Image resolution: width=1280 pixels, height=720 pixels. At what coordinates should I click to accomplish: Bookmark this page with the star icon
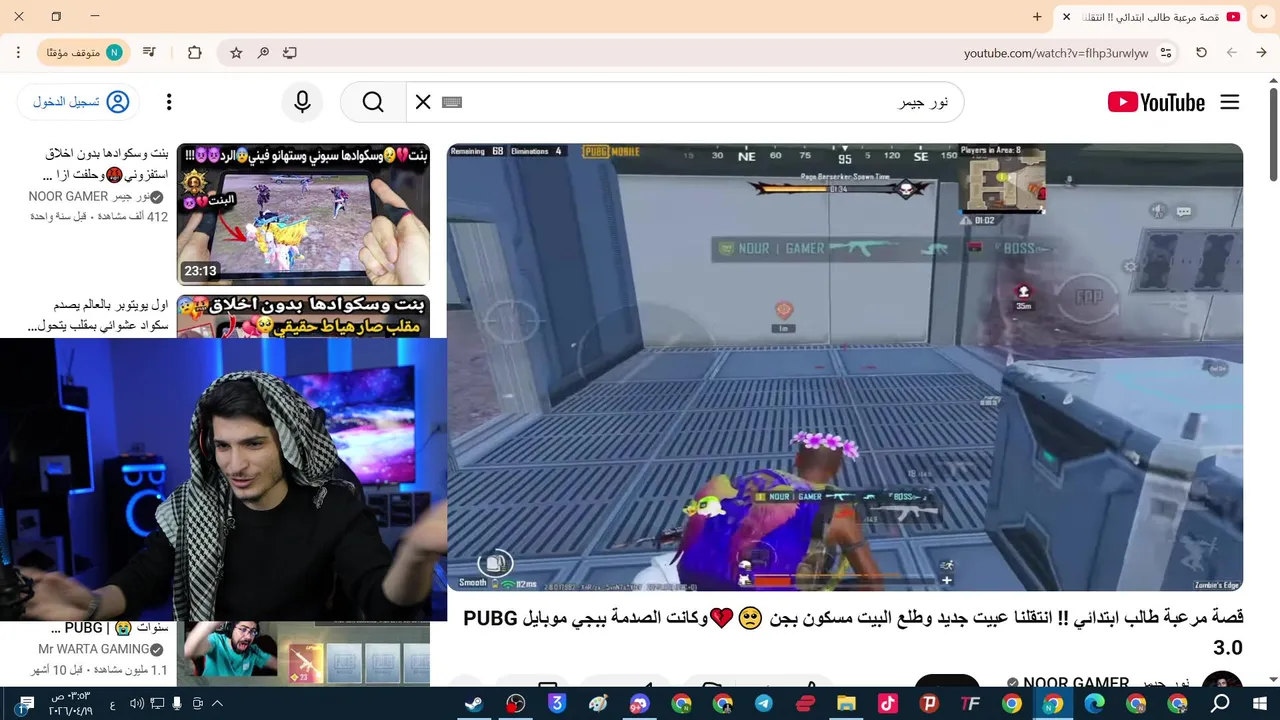pos(236,53)
